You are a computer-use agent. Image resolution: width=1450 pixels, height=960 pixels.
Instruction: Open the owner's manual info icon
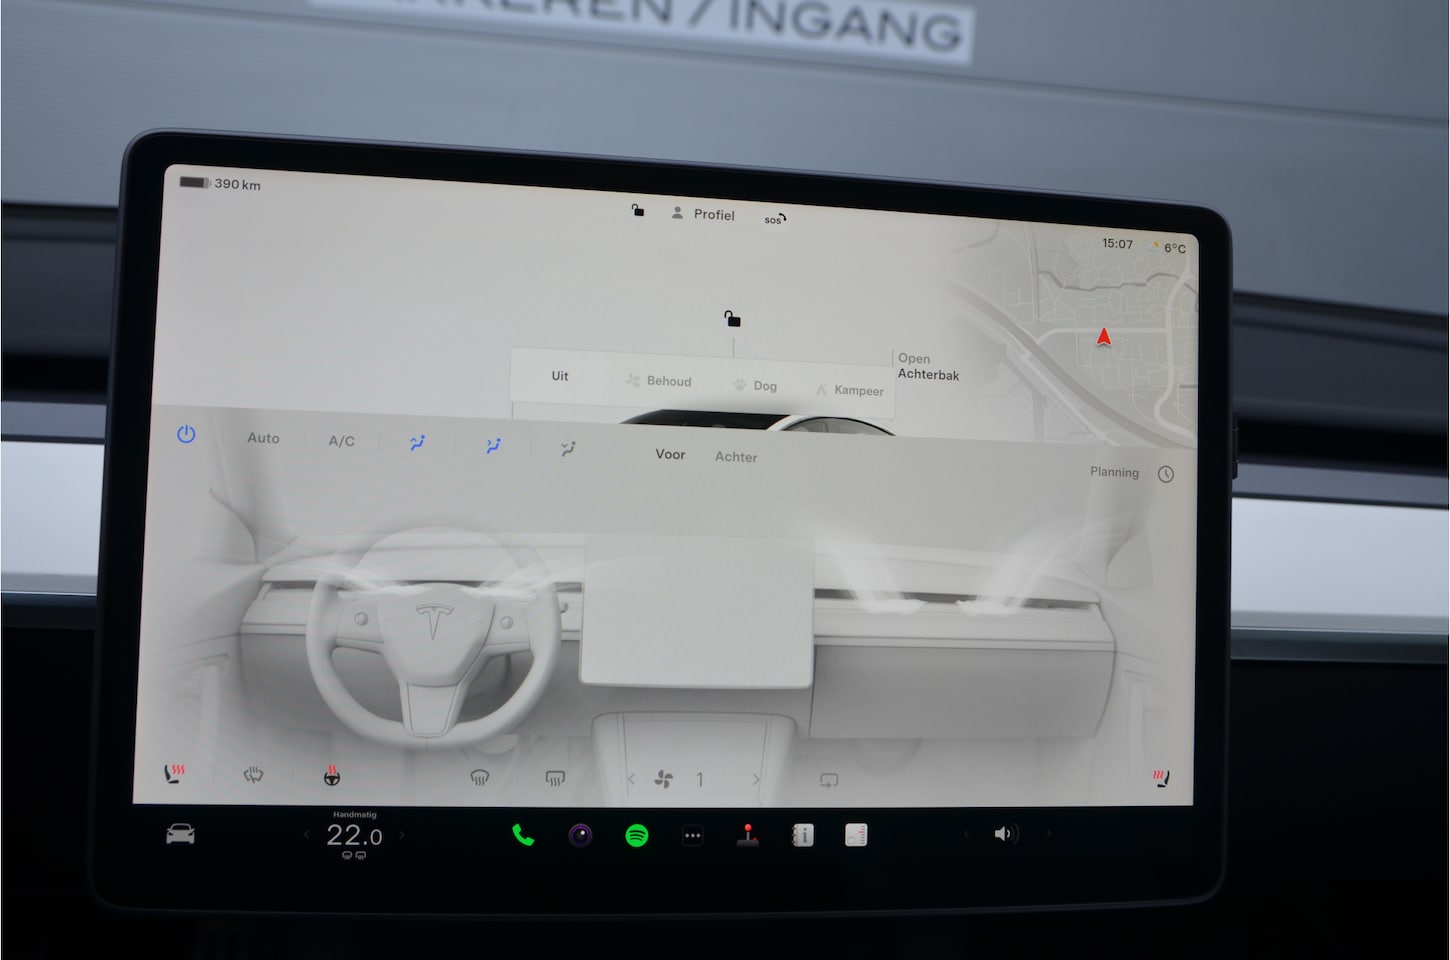[802, 835]
